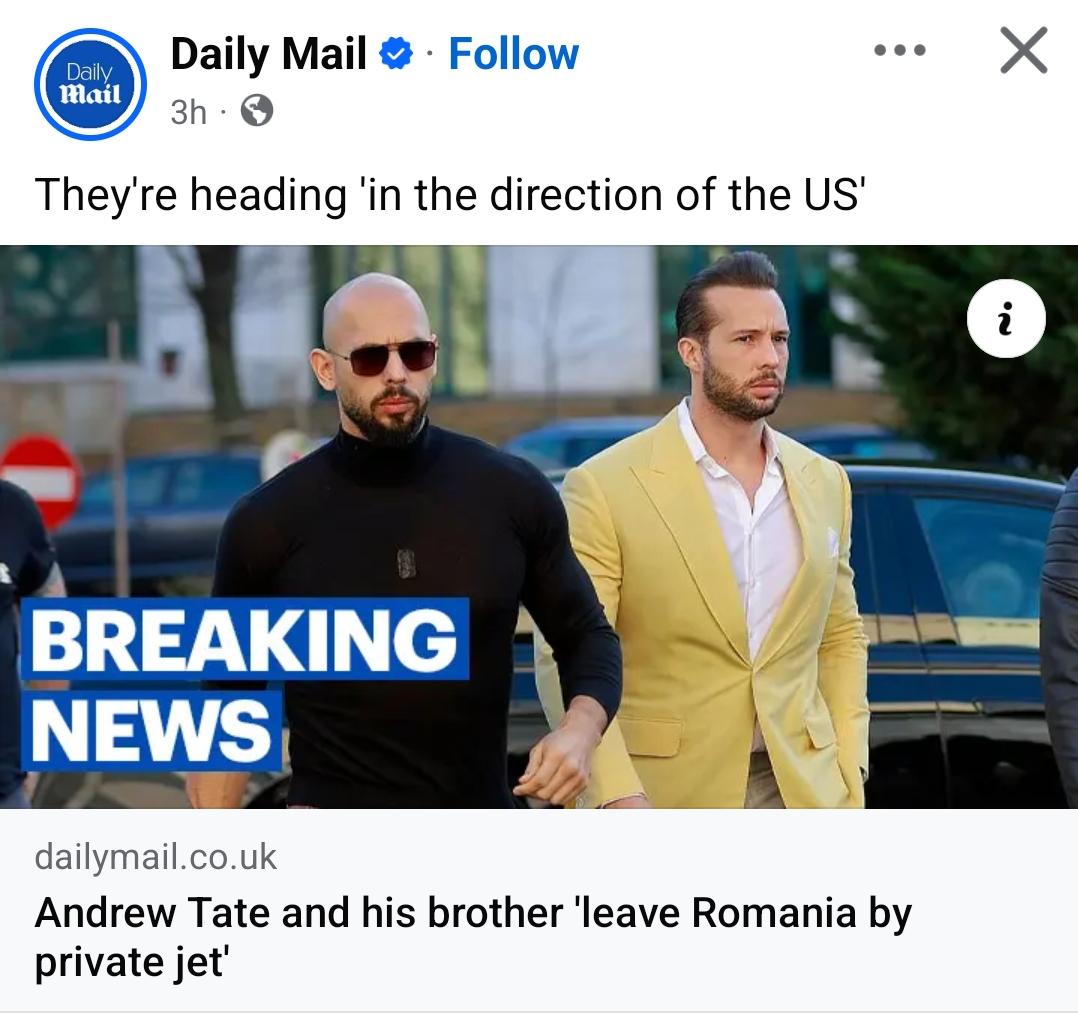This screenshot has width=1078, height=1024.
Task: Click the globe public audience icon
Action: tap(256, 111)
